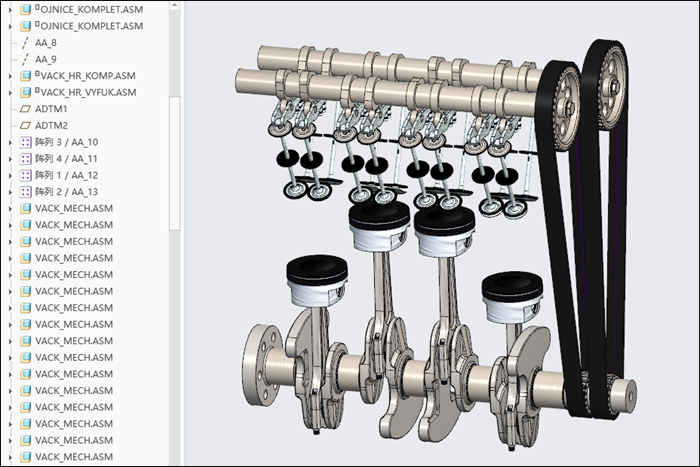The image size is (700, 467).
Task: Click the ADTM1 datum plane icon
Action: click(26, 109)
